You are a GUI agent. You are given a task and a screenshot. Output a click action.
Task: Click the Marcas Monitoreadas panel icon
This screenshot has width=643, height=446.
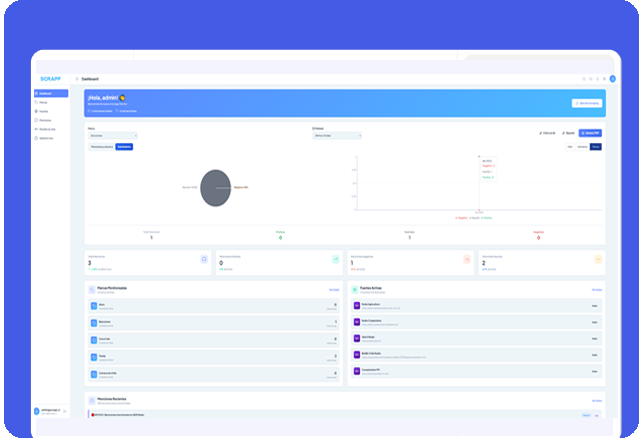(x=92, y=289)
